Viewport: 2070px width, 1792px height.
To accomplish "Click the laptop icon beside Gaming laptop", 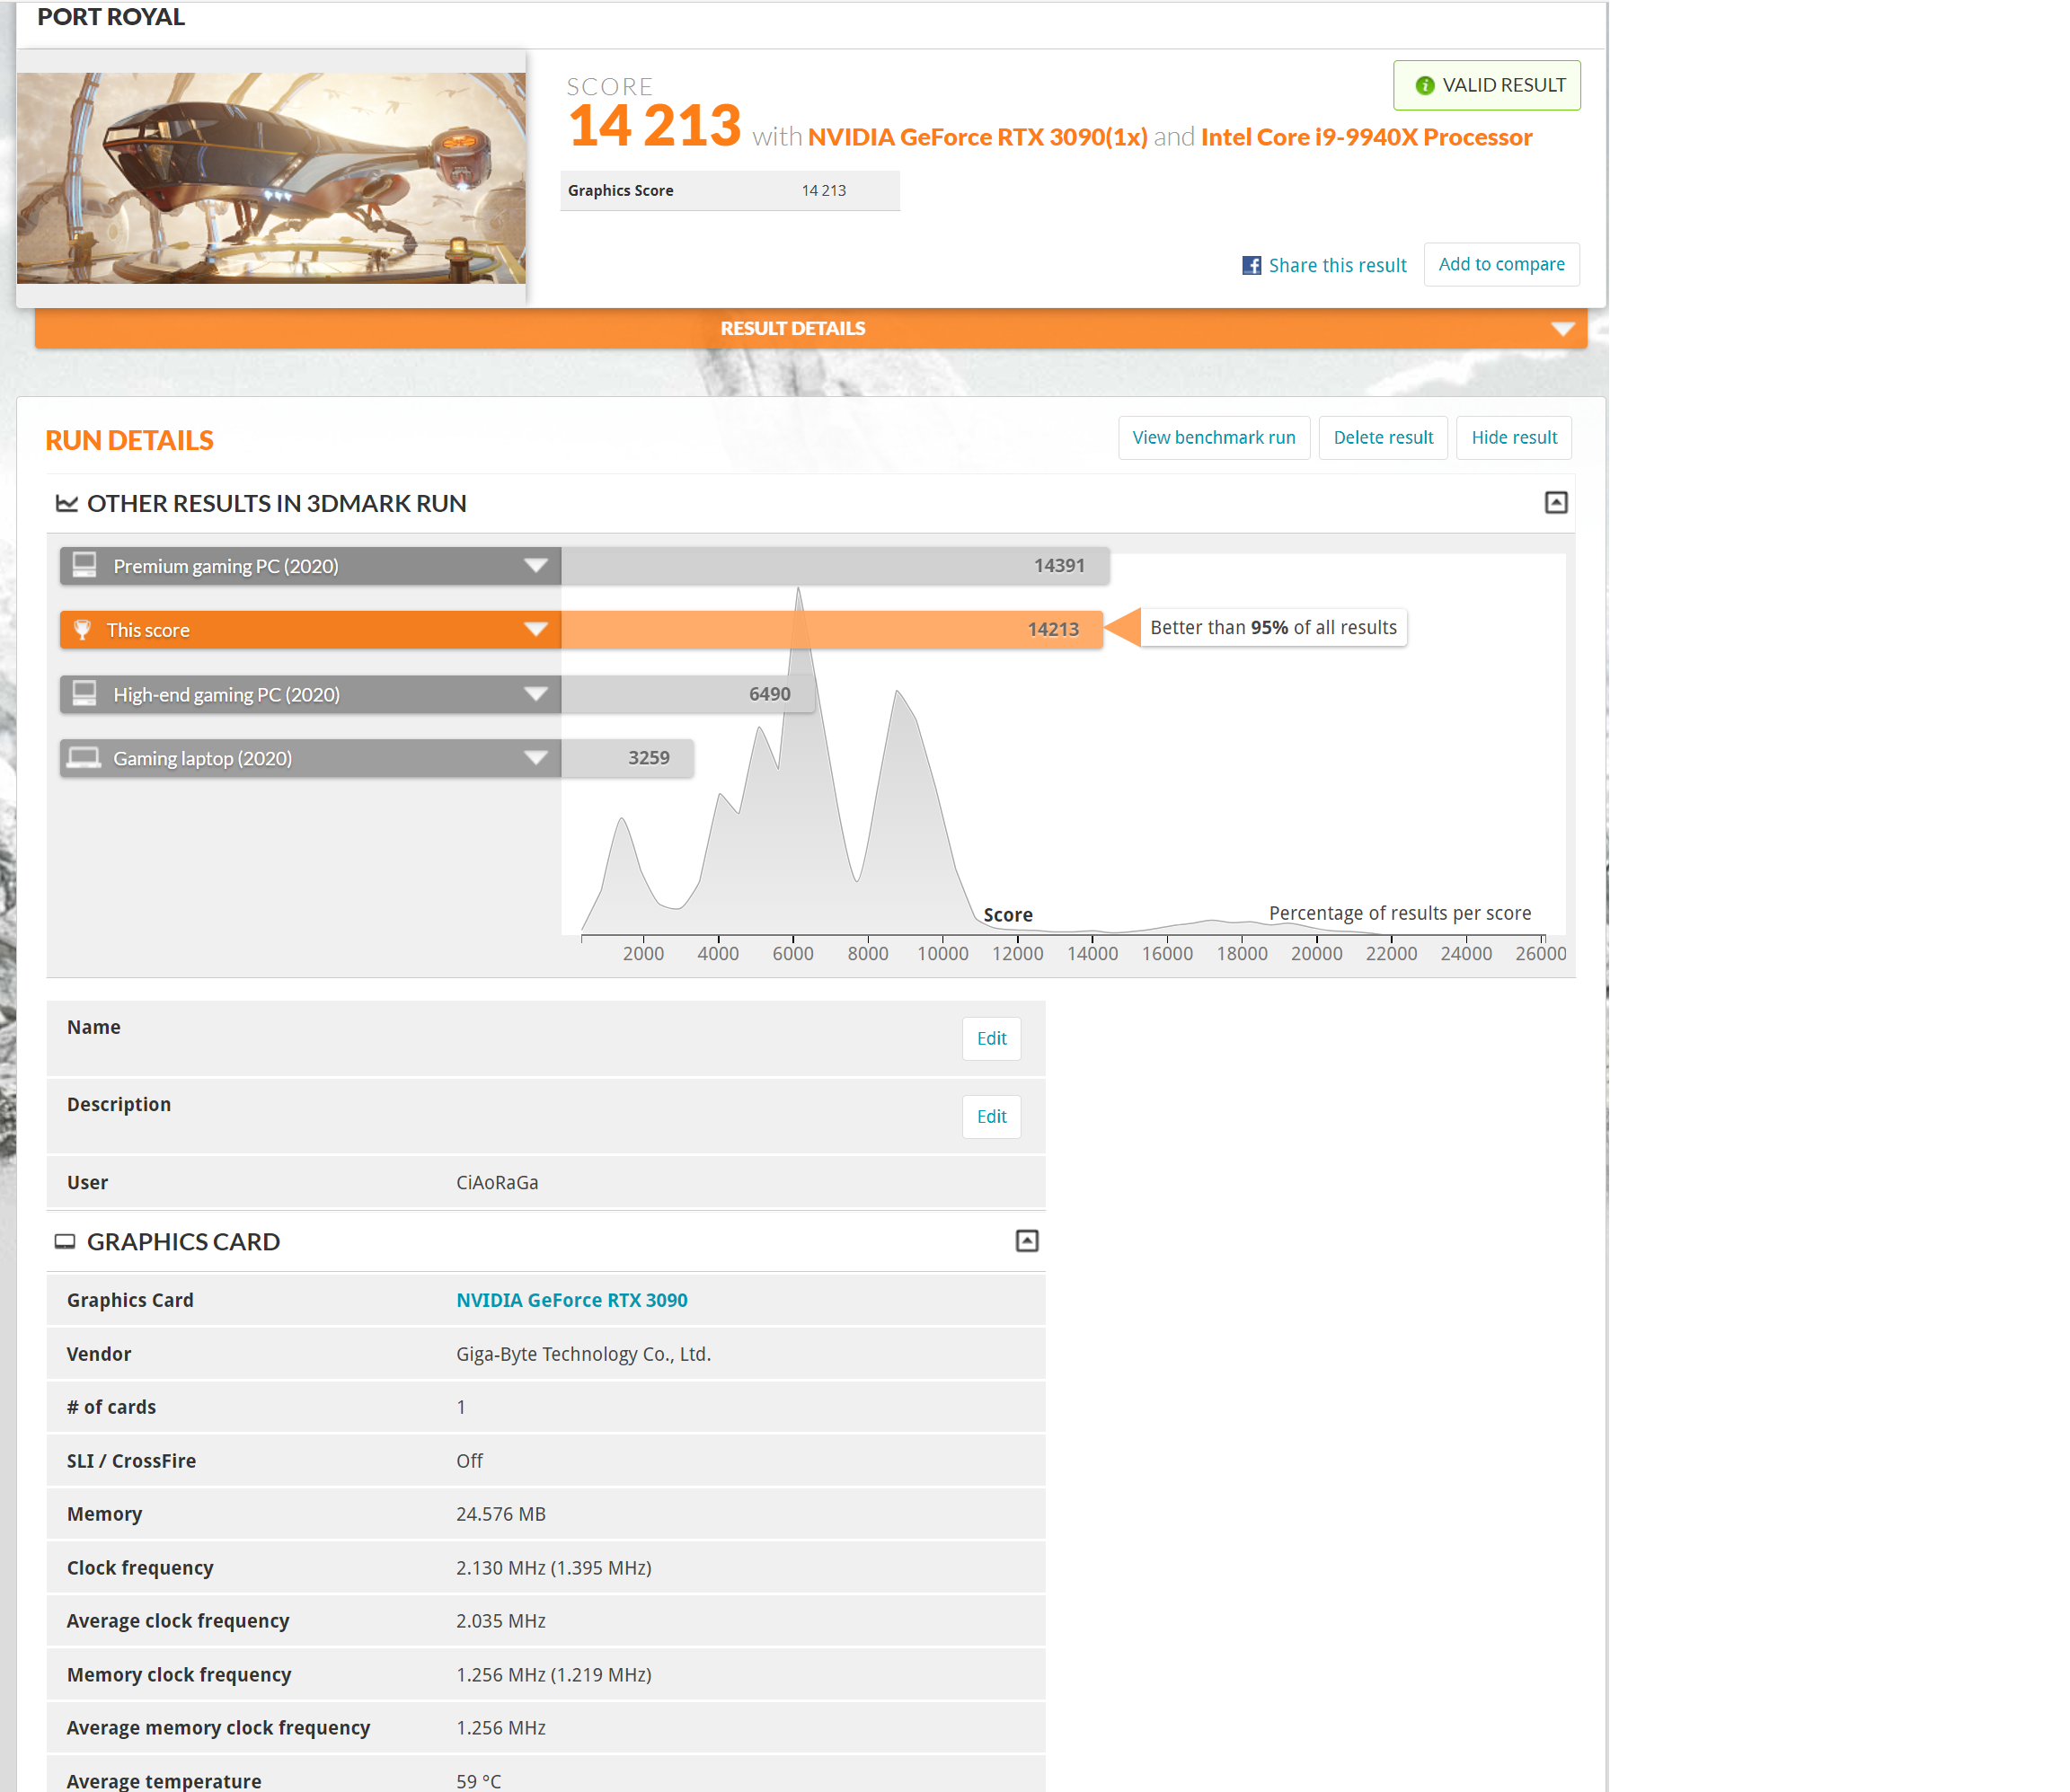I will 84,758.
